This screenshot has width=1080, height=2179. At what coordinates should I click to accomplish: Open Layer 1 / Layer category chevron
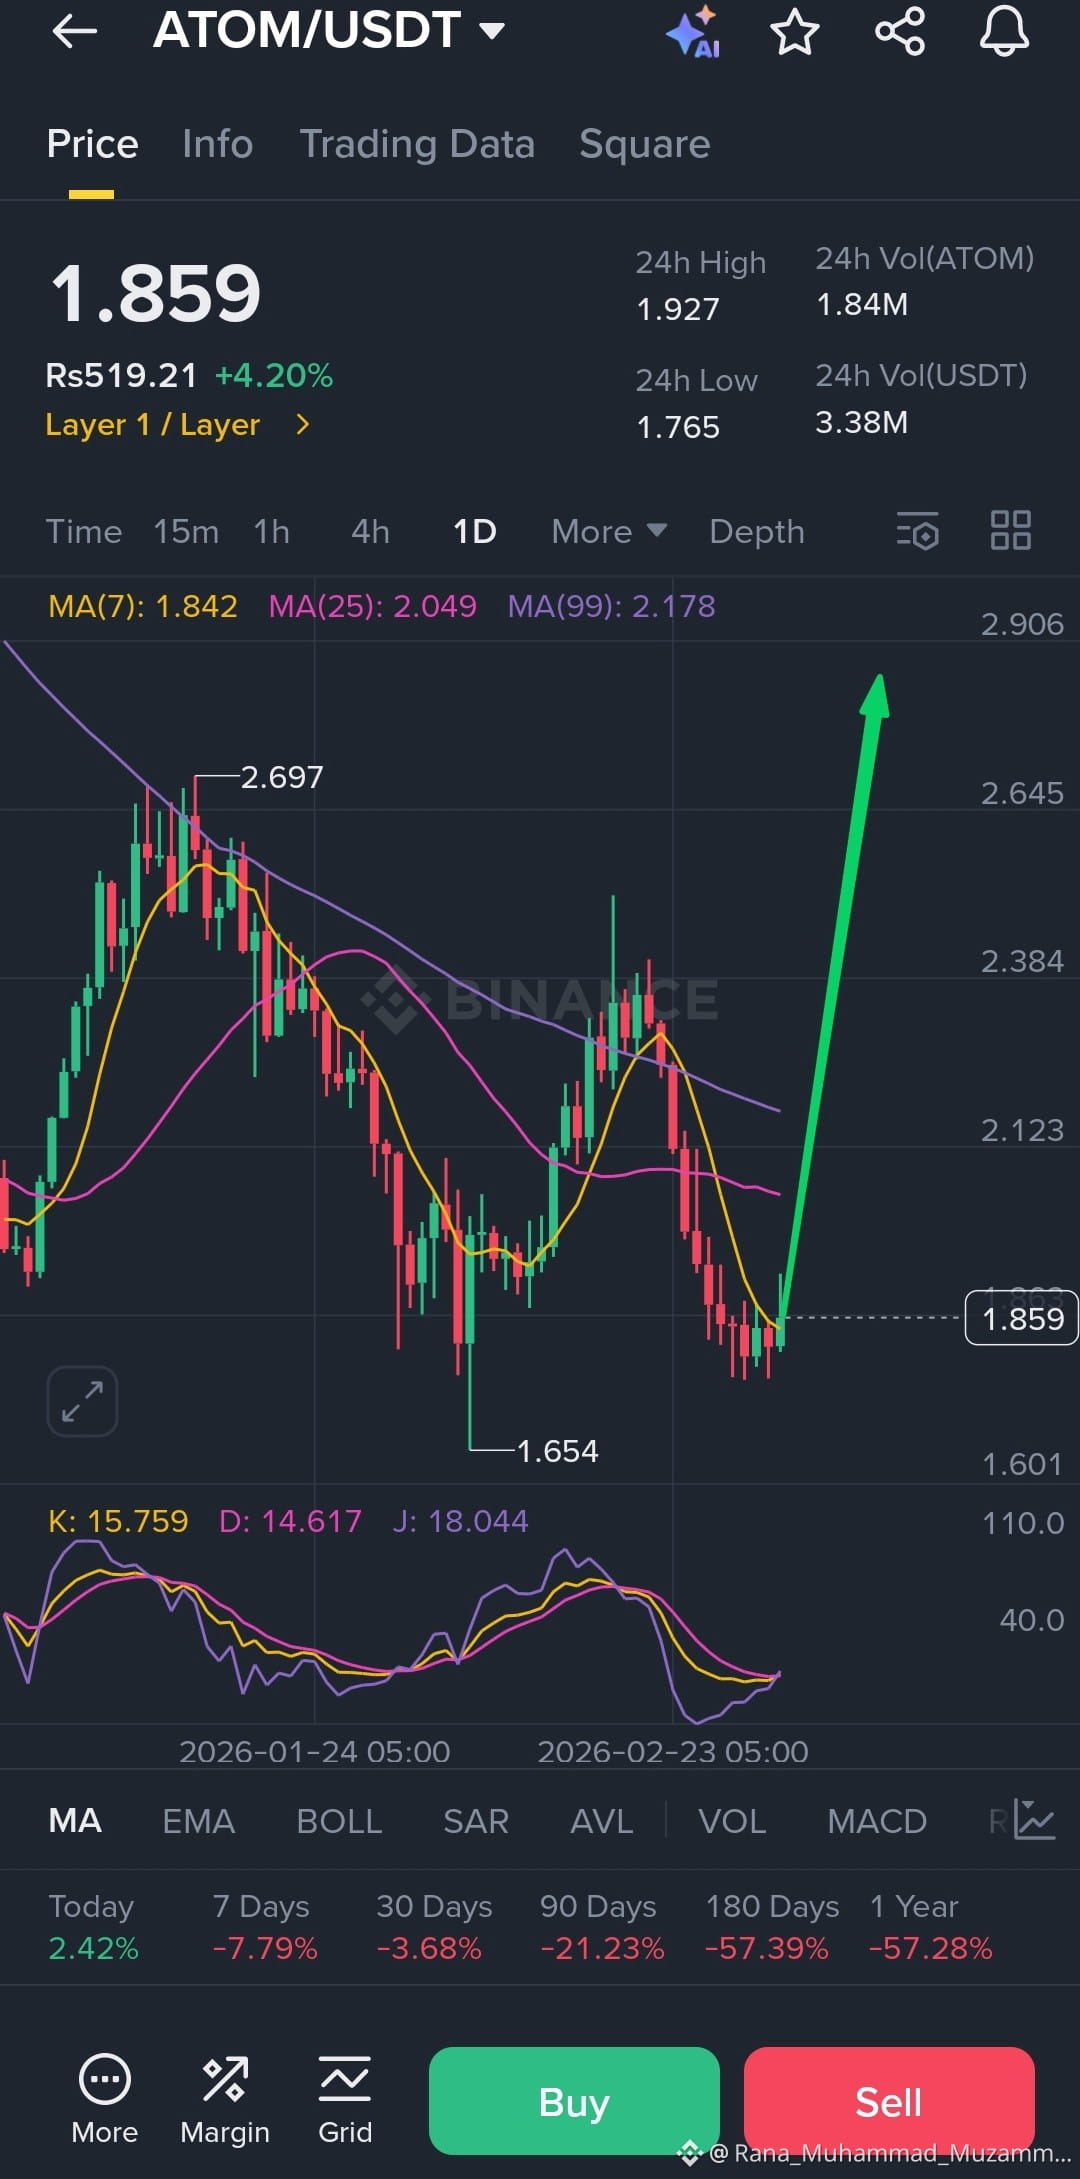303,425
